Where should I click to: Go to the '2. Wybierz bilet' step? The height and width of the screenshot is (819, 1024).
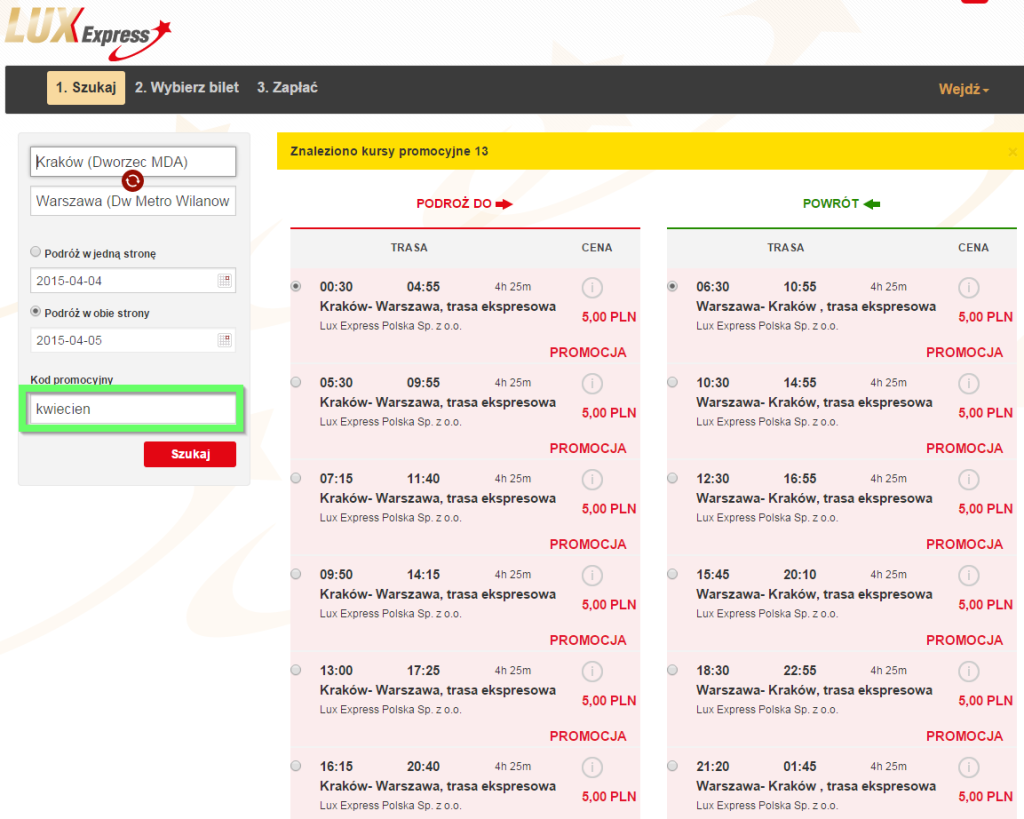pyautogui.click(x=187, y=88)
